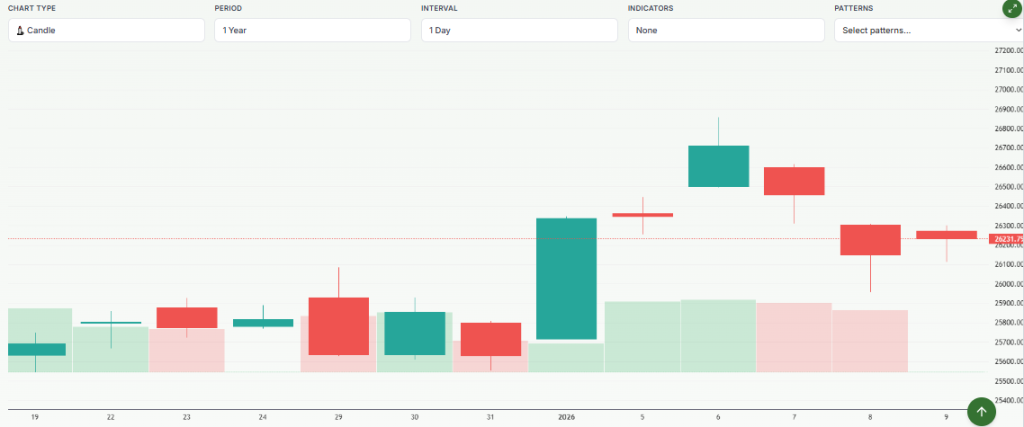
Task: Click the date label 6 on axis
Action: [x=718, y=417]
